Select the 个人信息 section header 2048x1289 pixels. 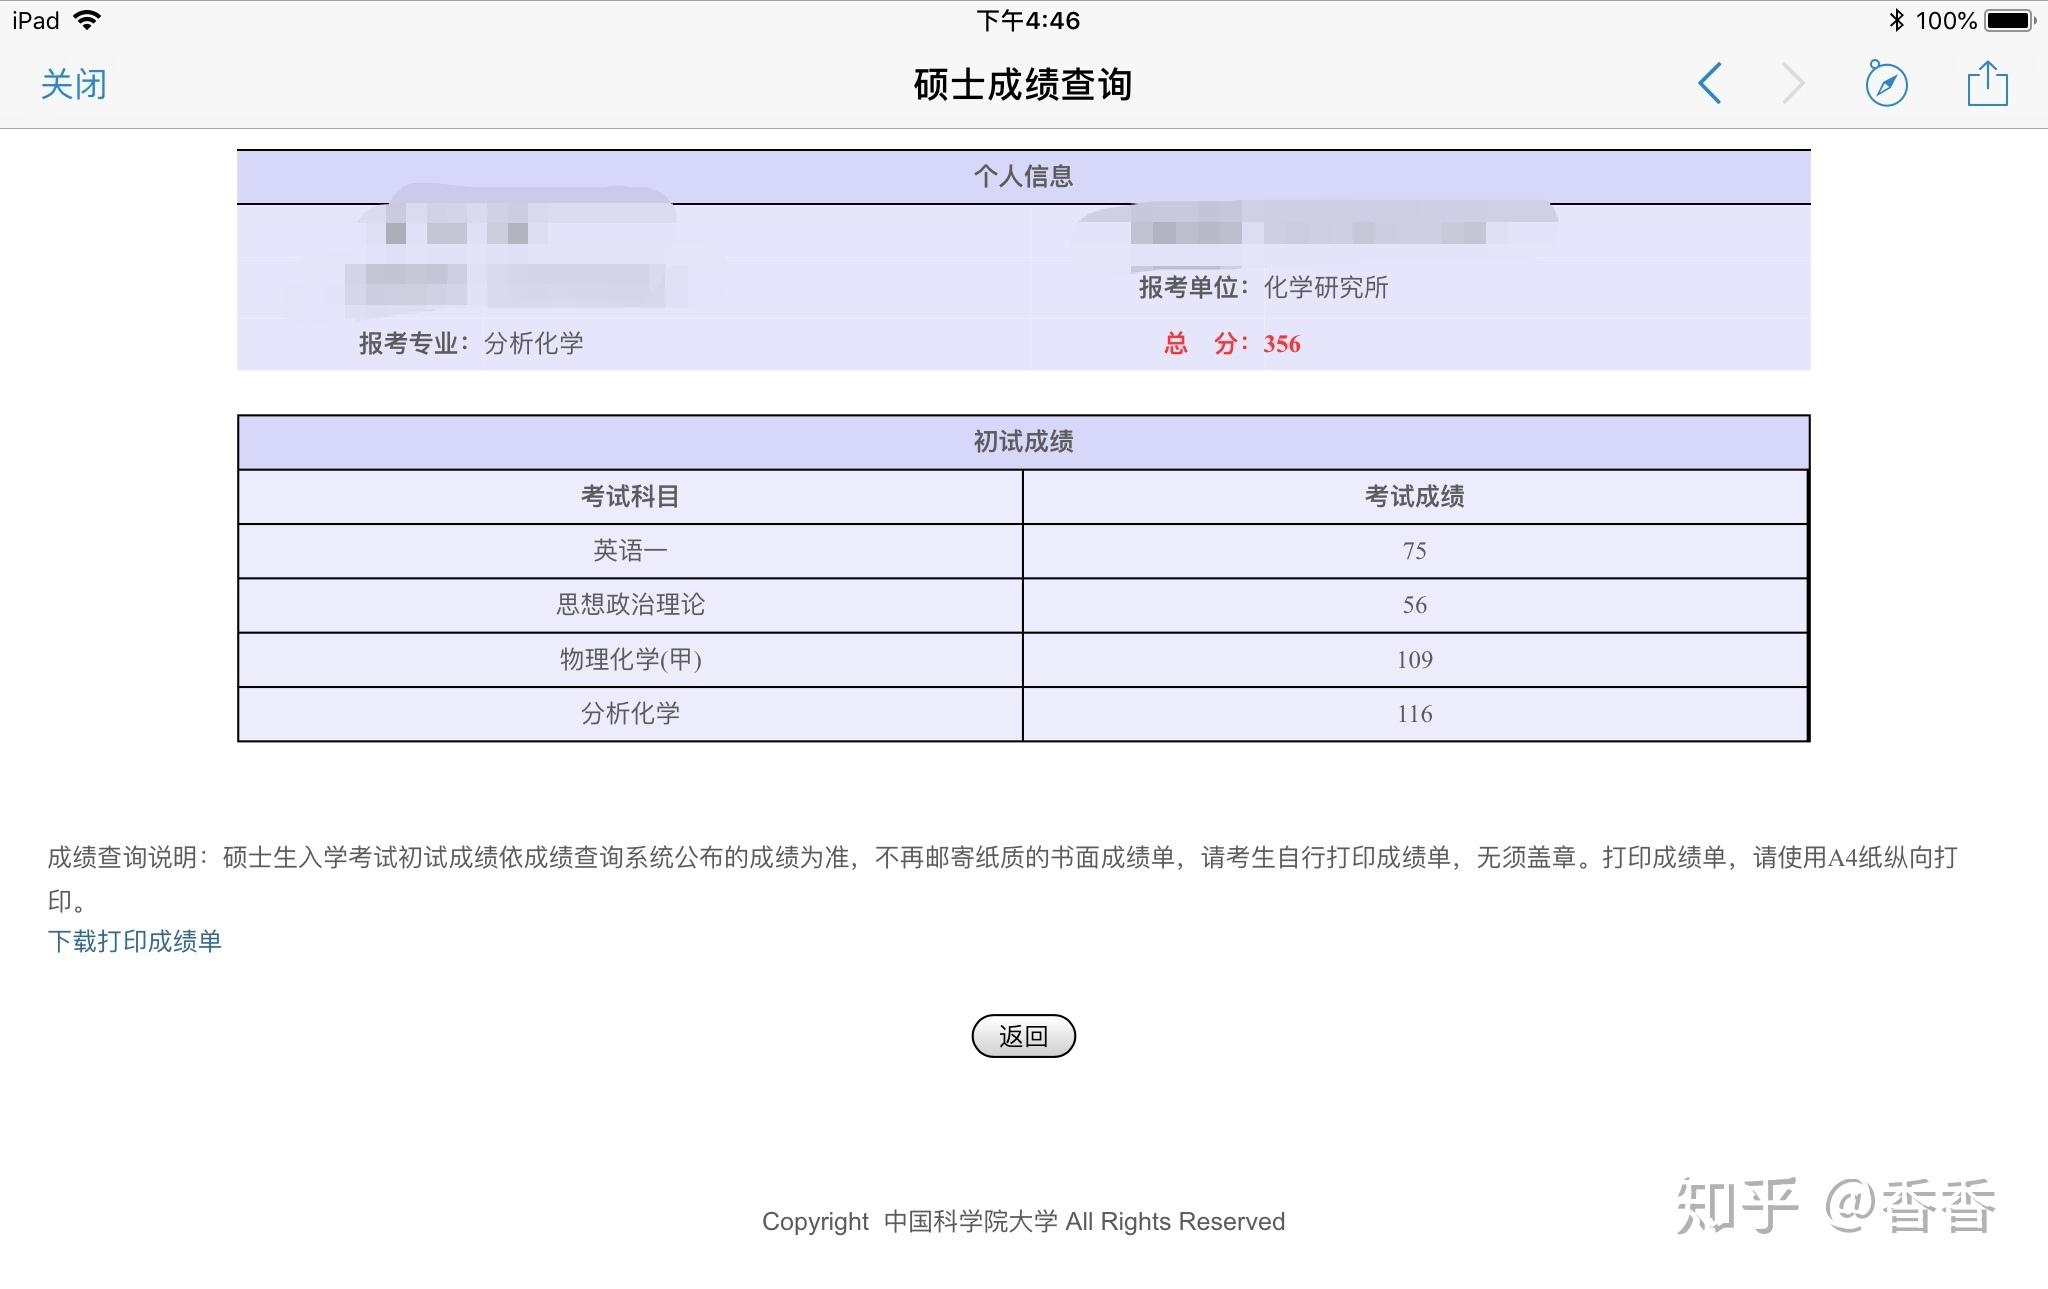pos(1023,177)
